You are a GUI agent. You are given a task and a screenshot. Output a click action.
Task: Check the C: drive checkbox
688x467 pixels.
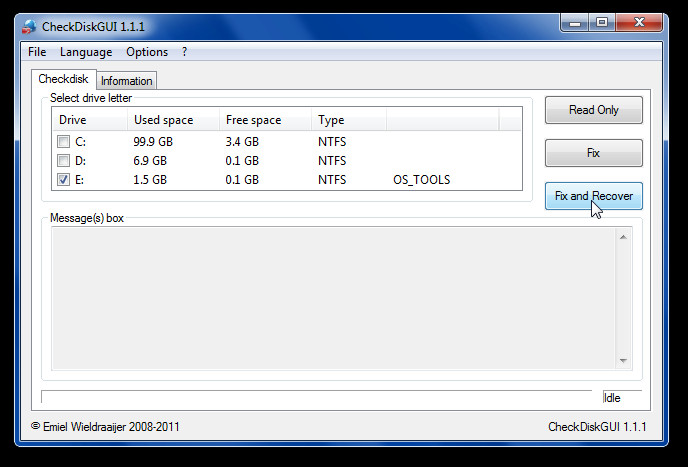click(x=63, y=141)
